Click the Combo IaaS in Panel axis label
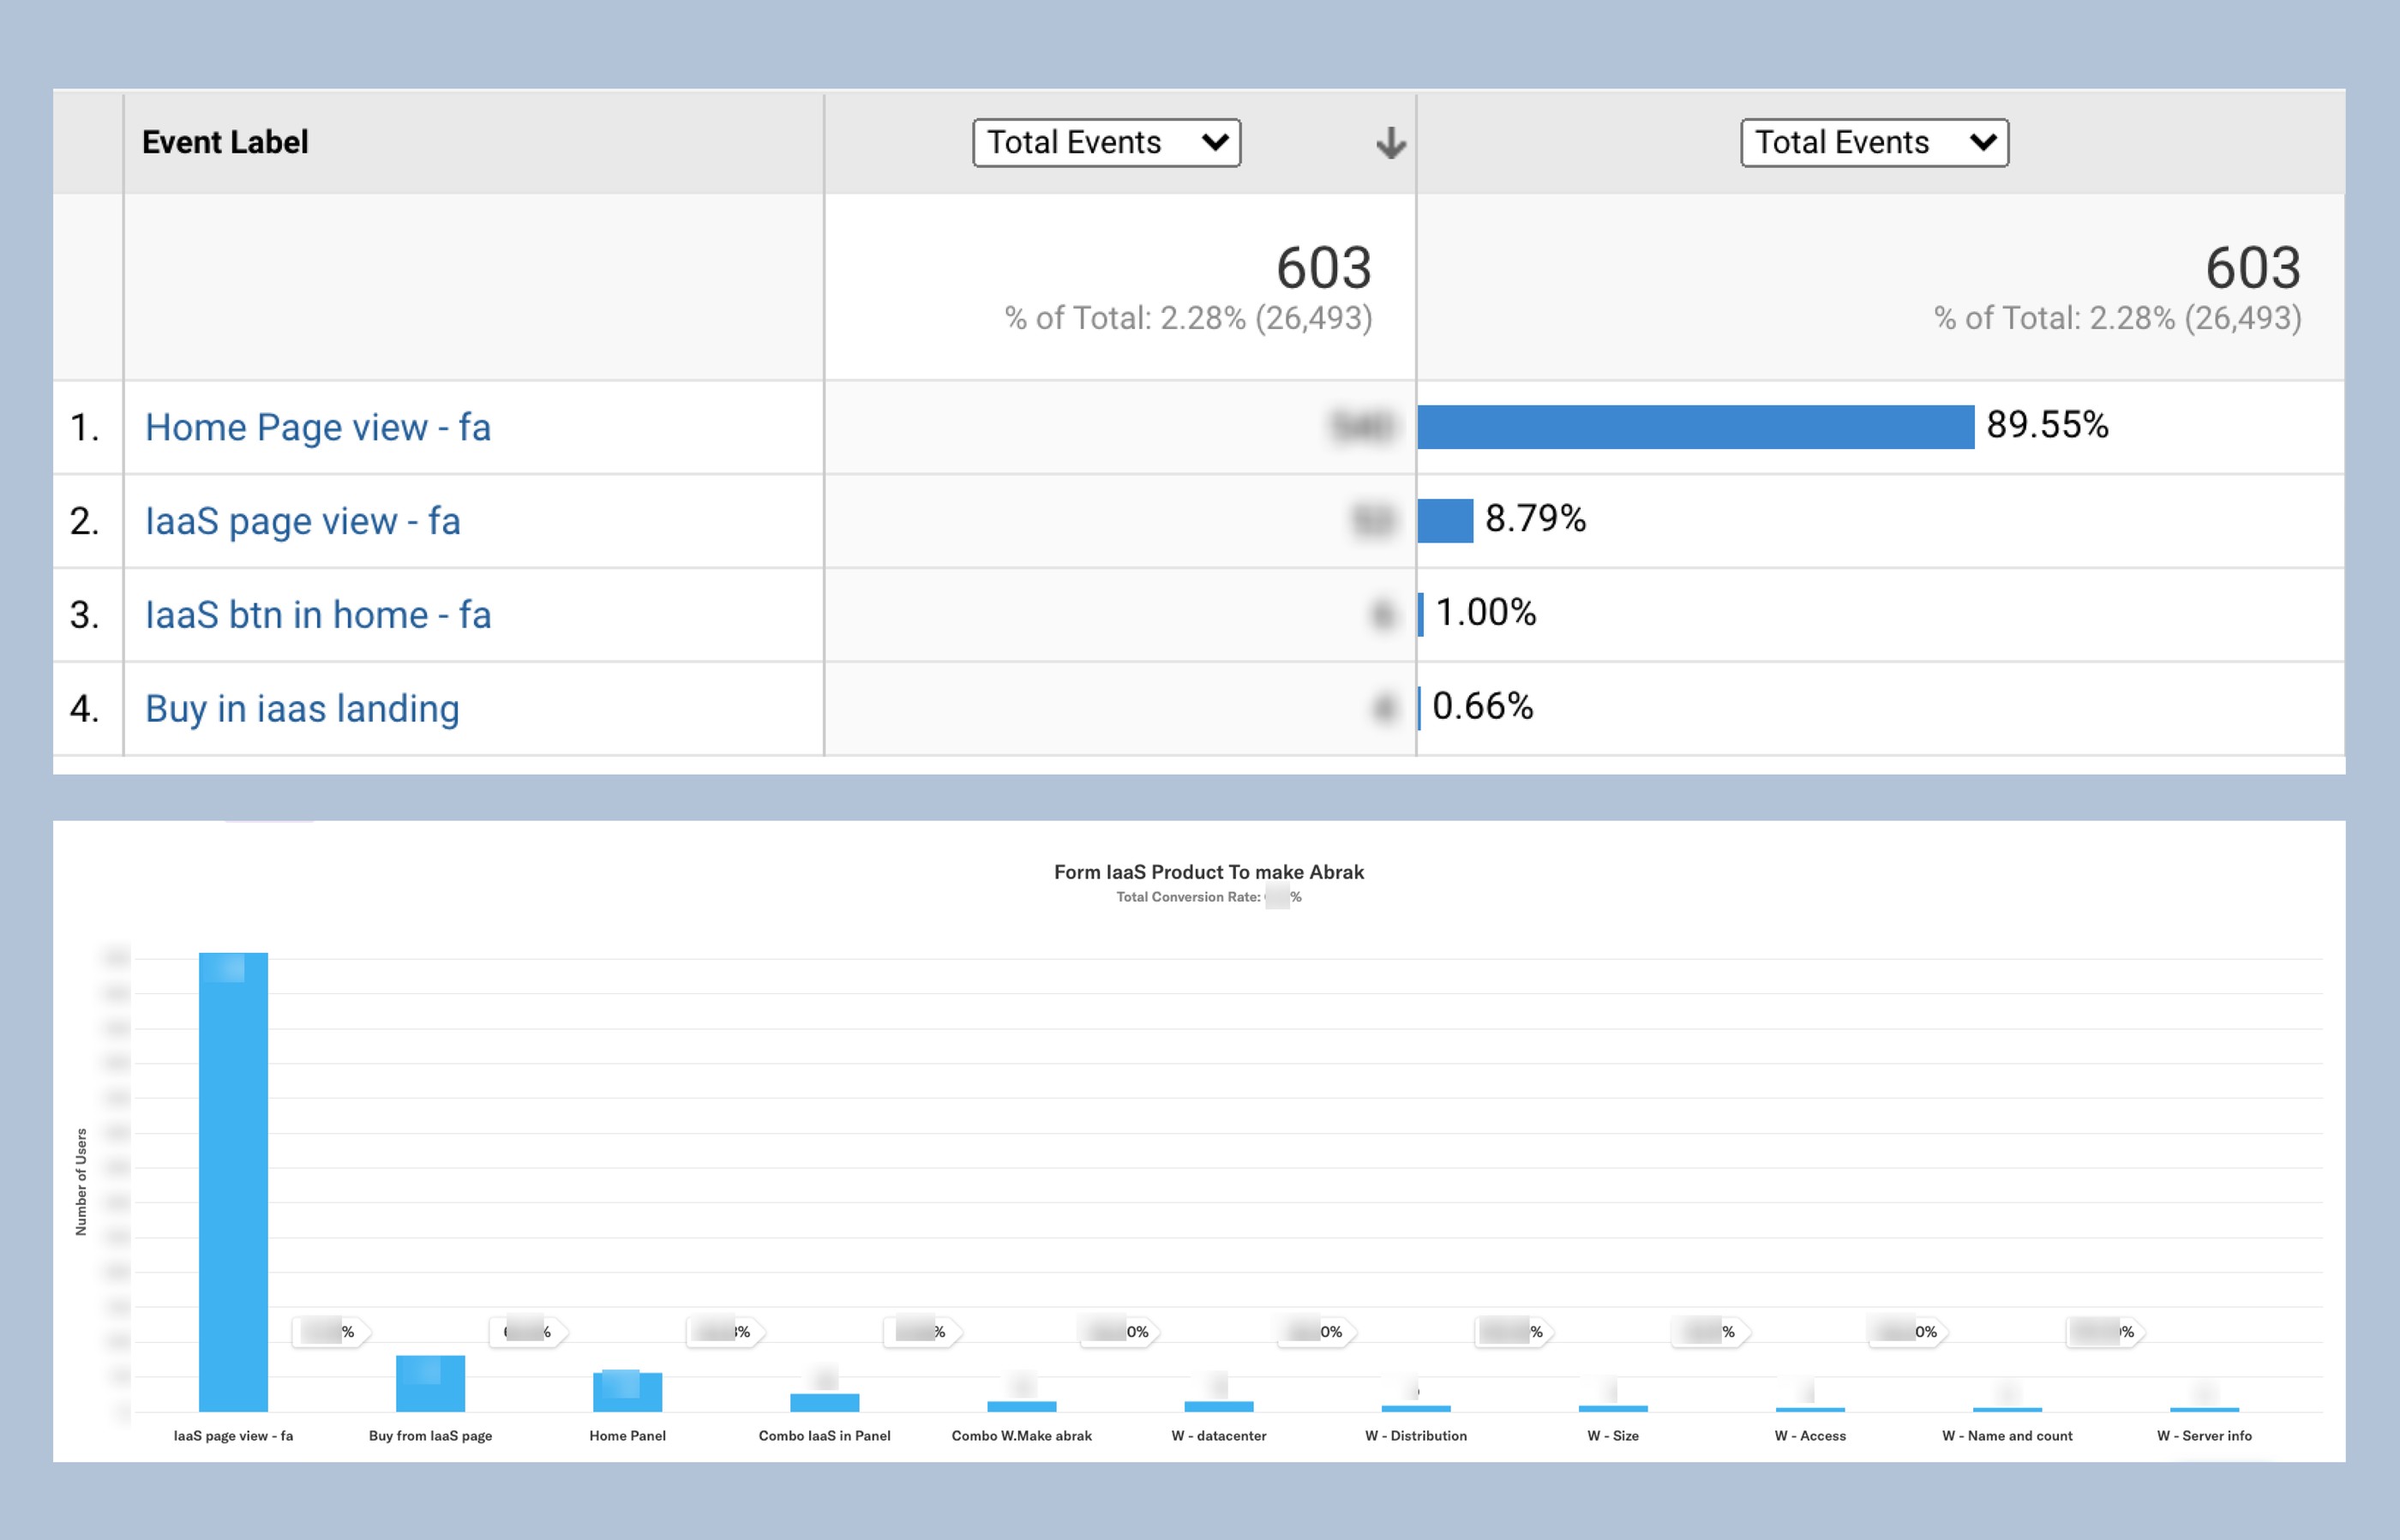The width and height of the screenshot is (2400, 1540). (x=824, y=1436)
